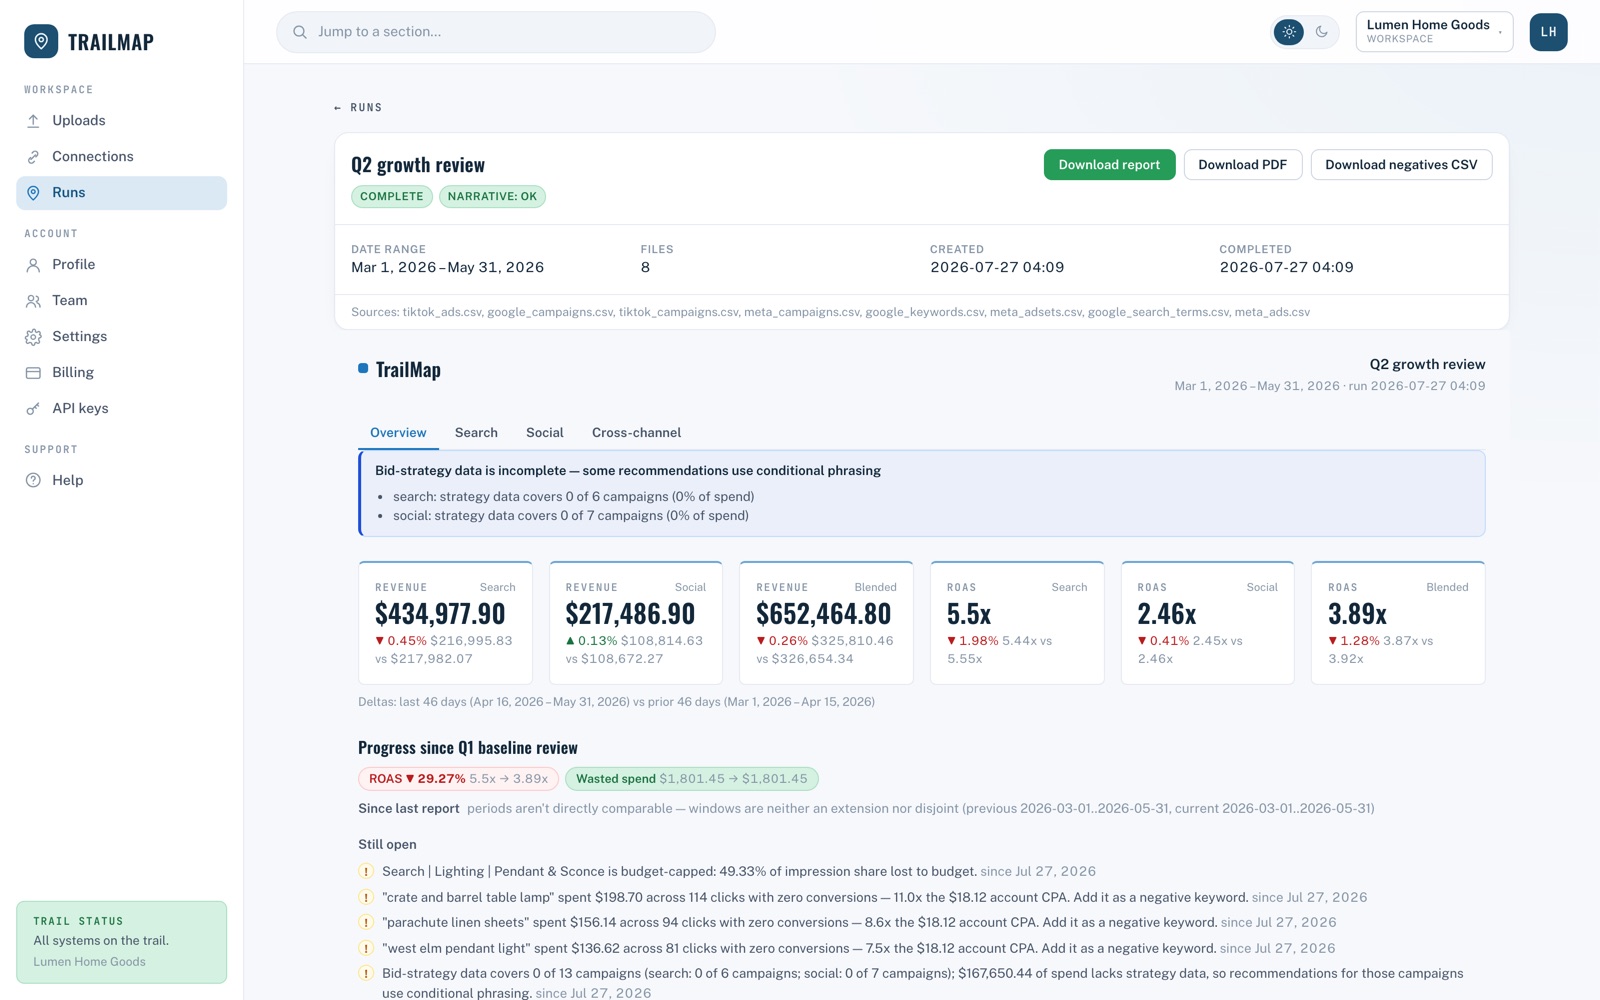Click the Wasted spend pill
The height and width of the screenshot is (1000, 1600).
(x=691, y=779)
